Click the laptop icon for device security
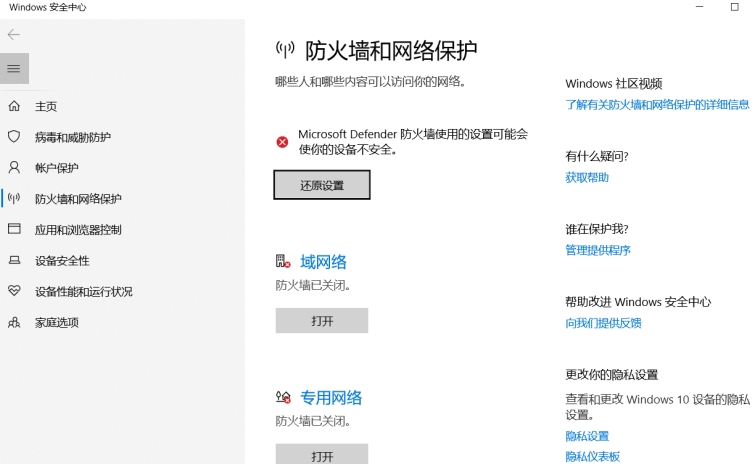This screenshot has height=464, width=755. tap(14, 260)
